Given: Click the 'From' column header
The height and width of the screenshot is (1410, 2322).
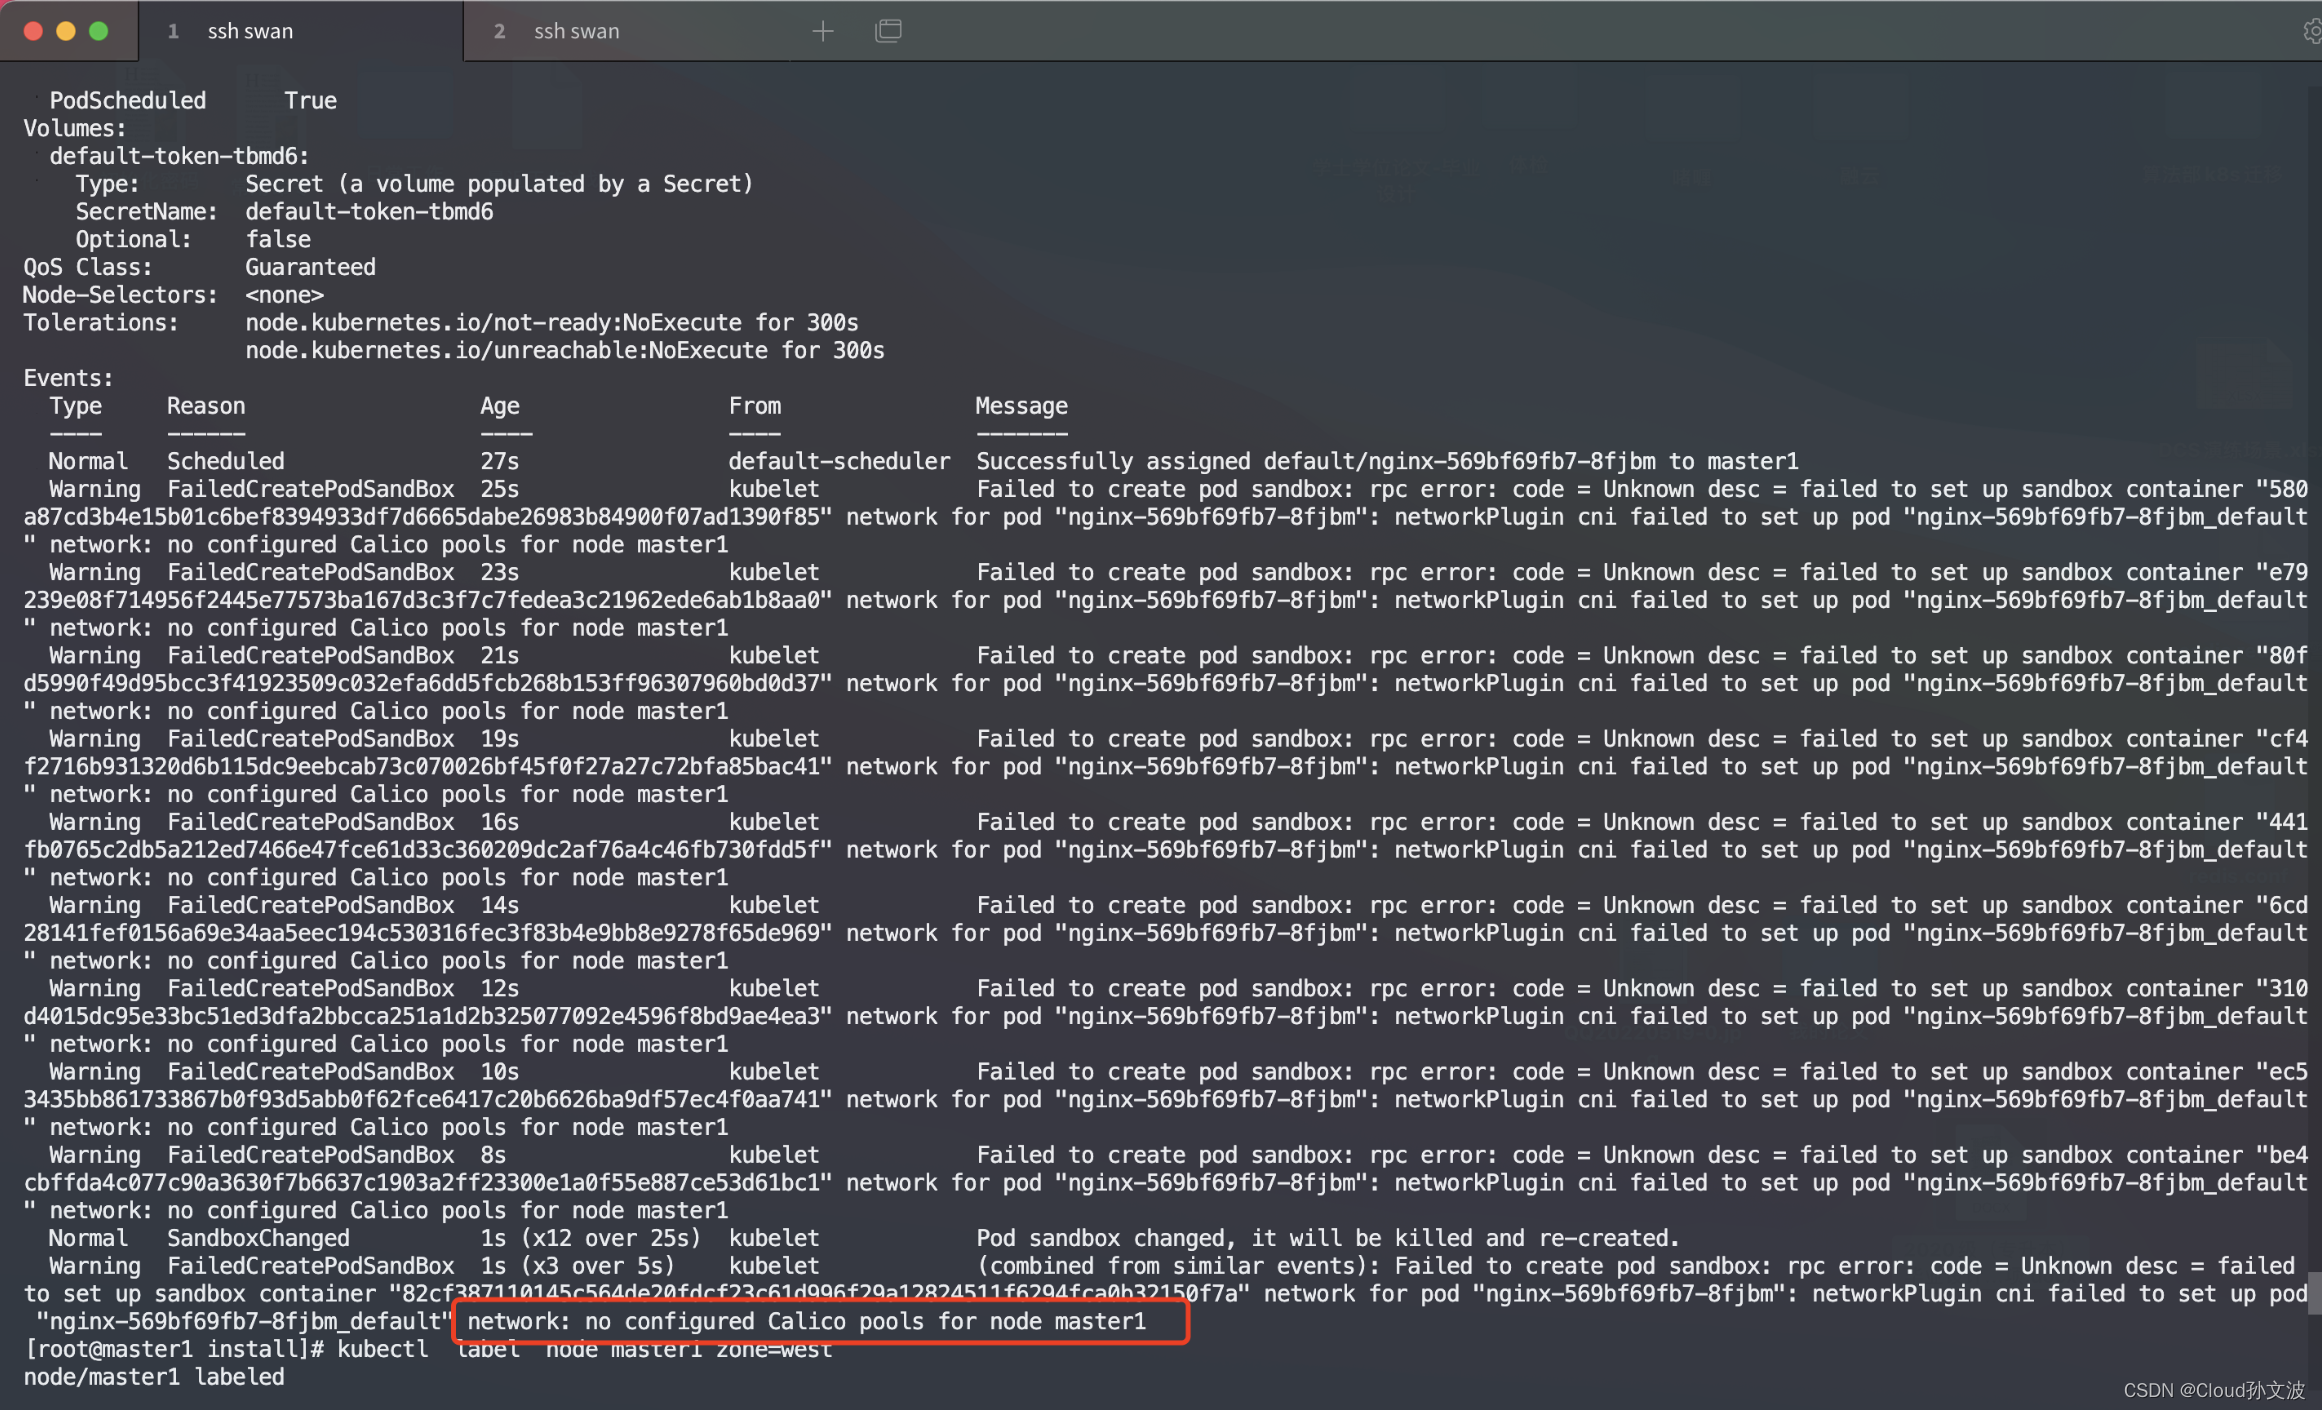Looking at the screenshot, I should click(755, 407).
